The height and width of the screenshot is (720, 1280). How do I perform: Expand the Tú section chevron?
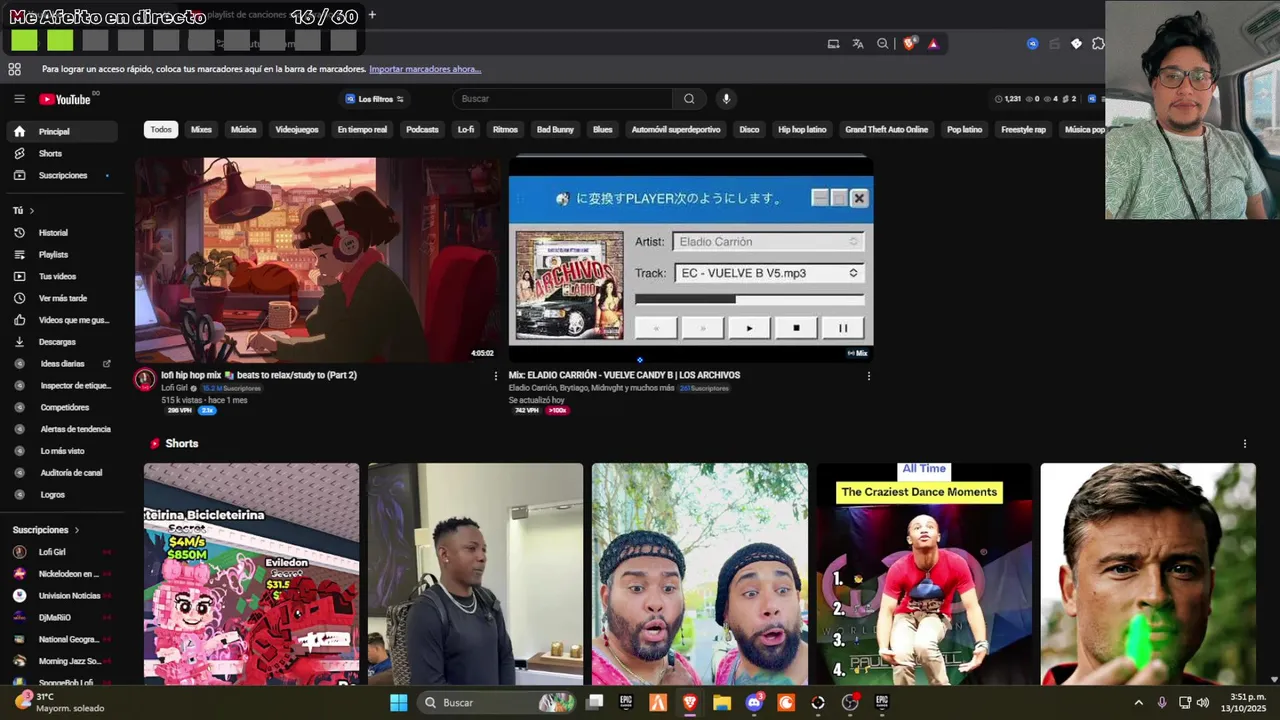click(x=31, y=211)
